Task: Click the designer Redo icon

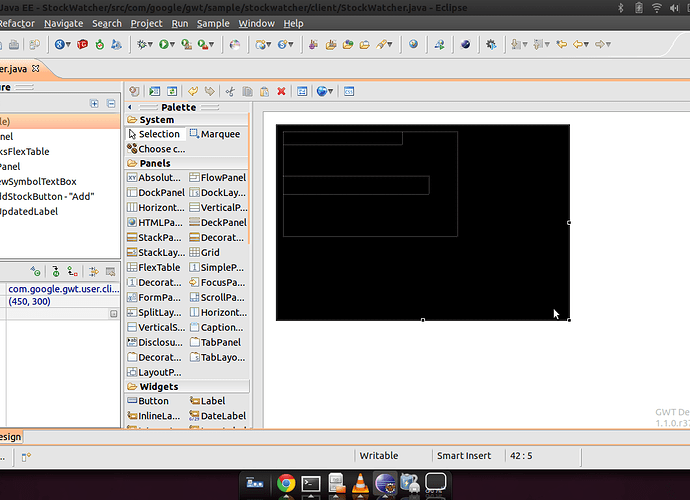Action: point(209,91)
